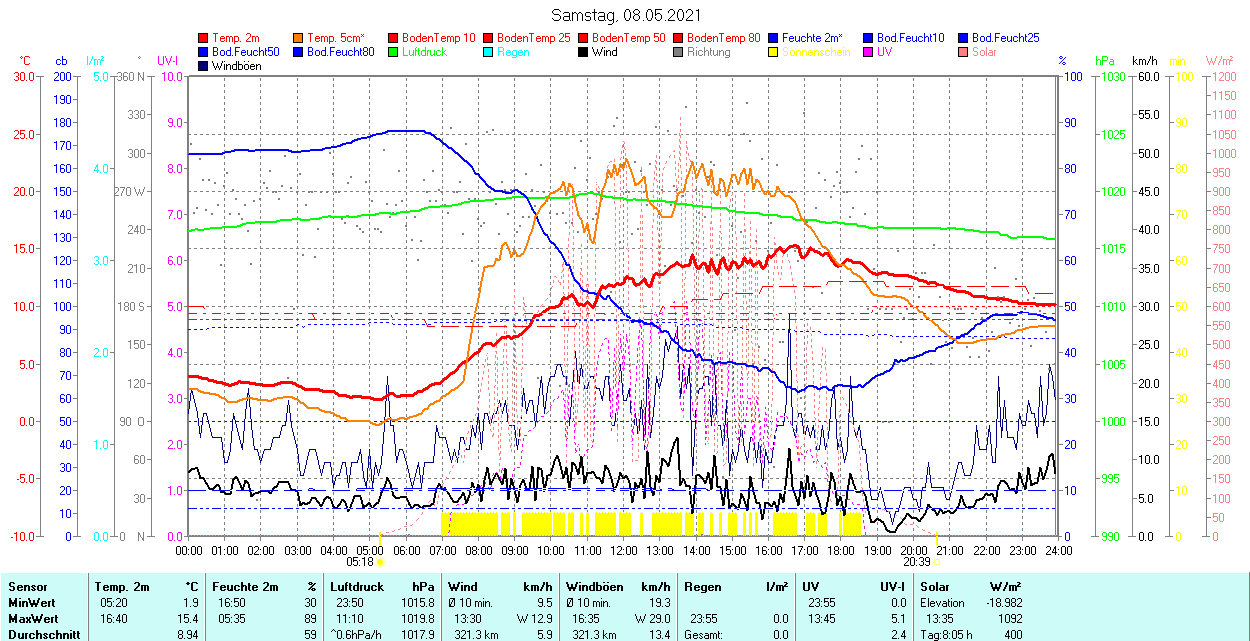Click the cb axis unit label
The height and width of the screenshot is (641, 1250).
61,61
